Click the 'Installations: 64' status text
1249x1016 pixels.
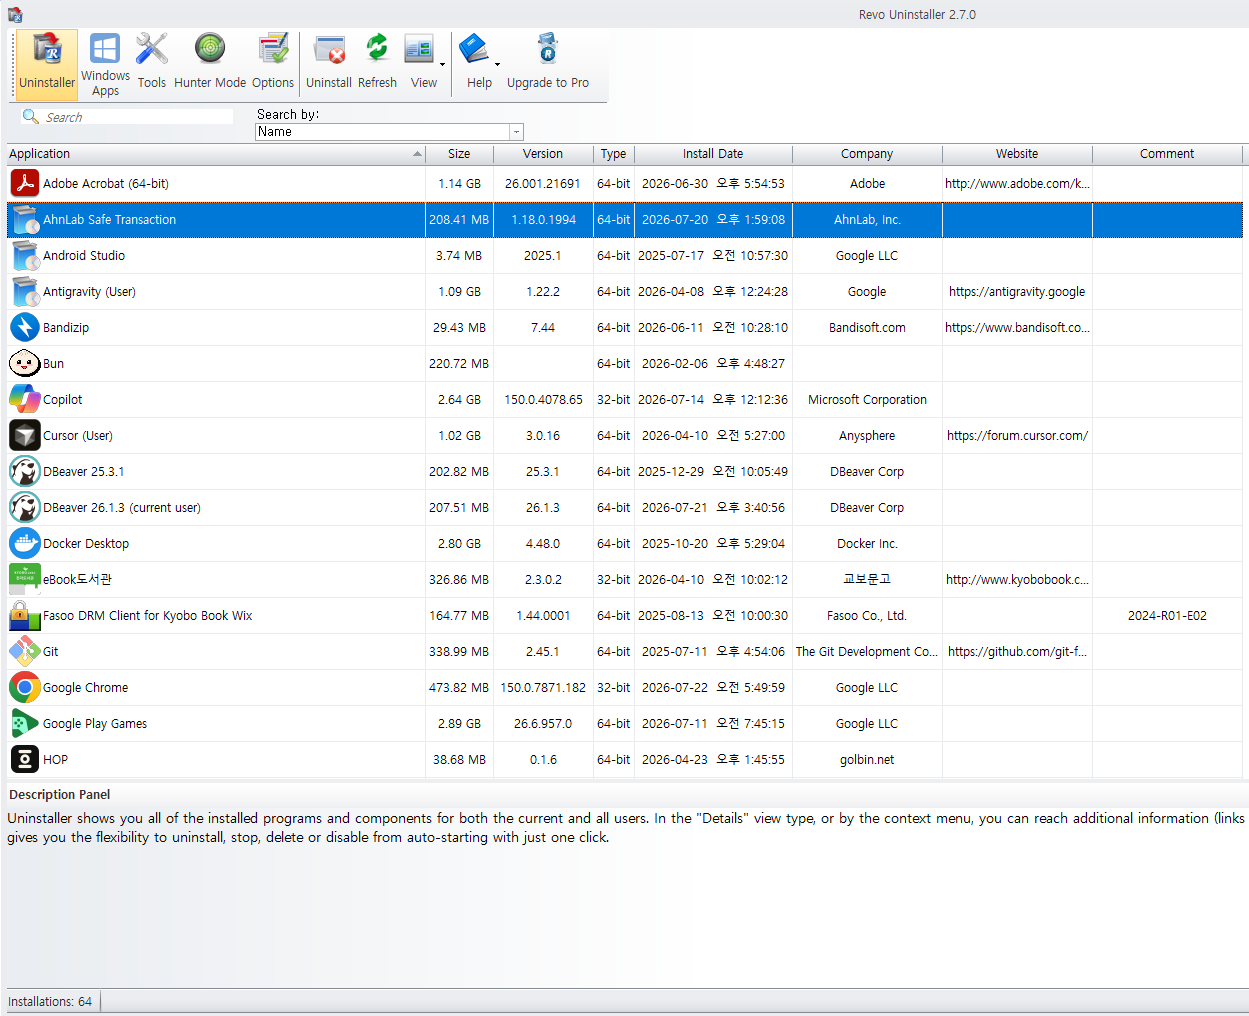point(50,1002)
